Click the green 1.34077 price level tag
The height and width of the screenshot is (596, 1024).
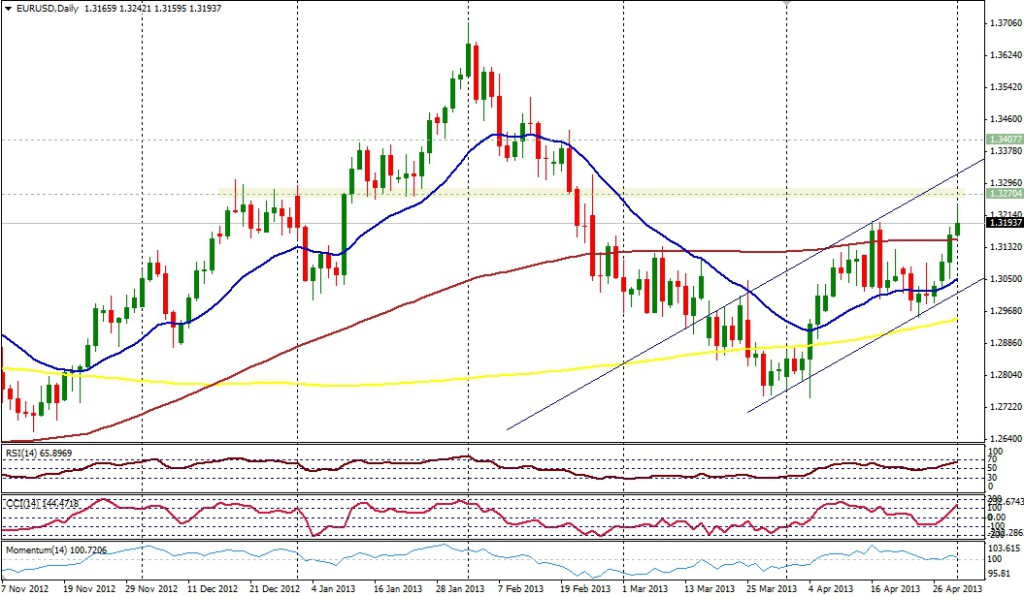1002,139
